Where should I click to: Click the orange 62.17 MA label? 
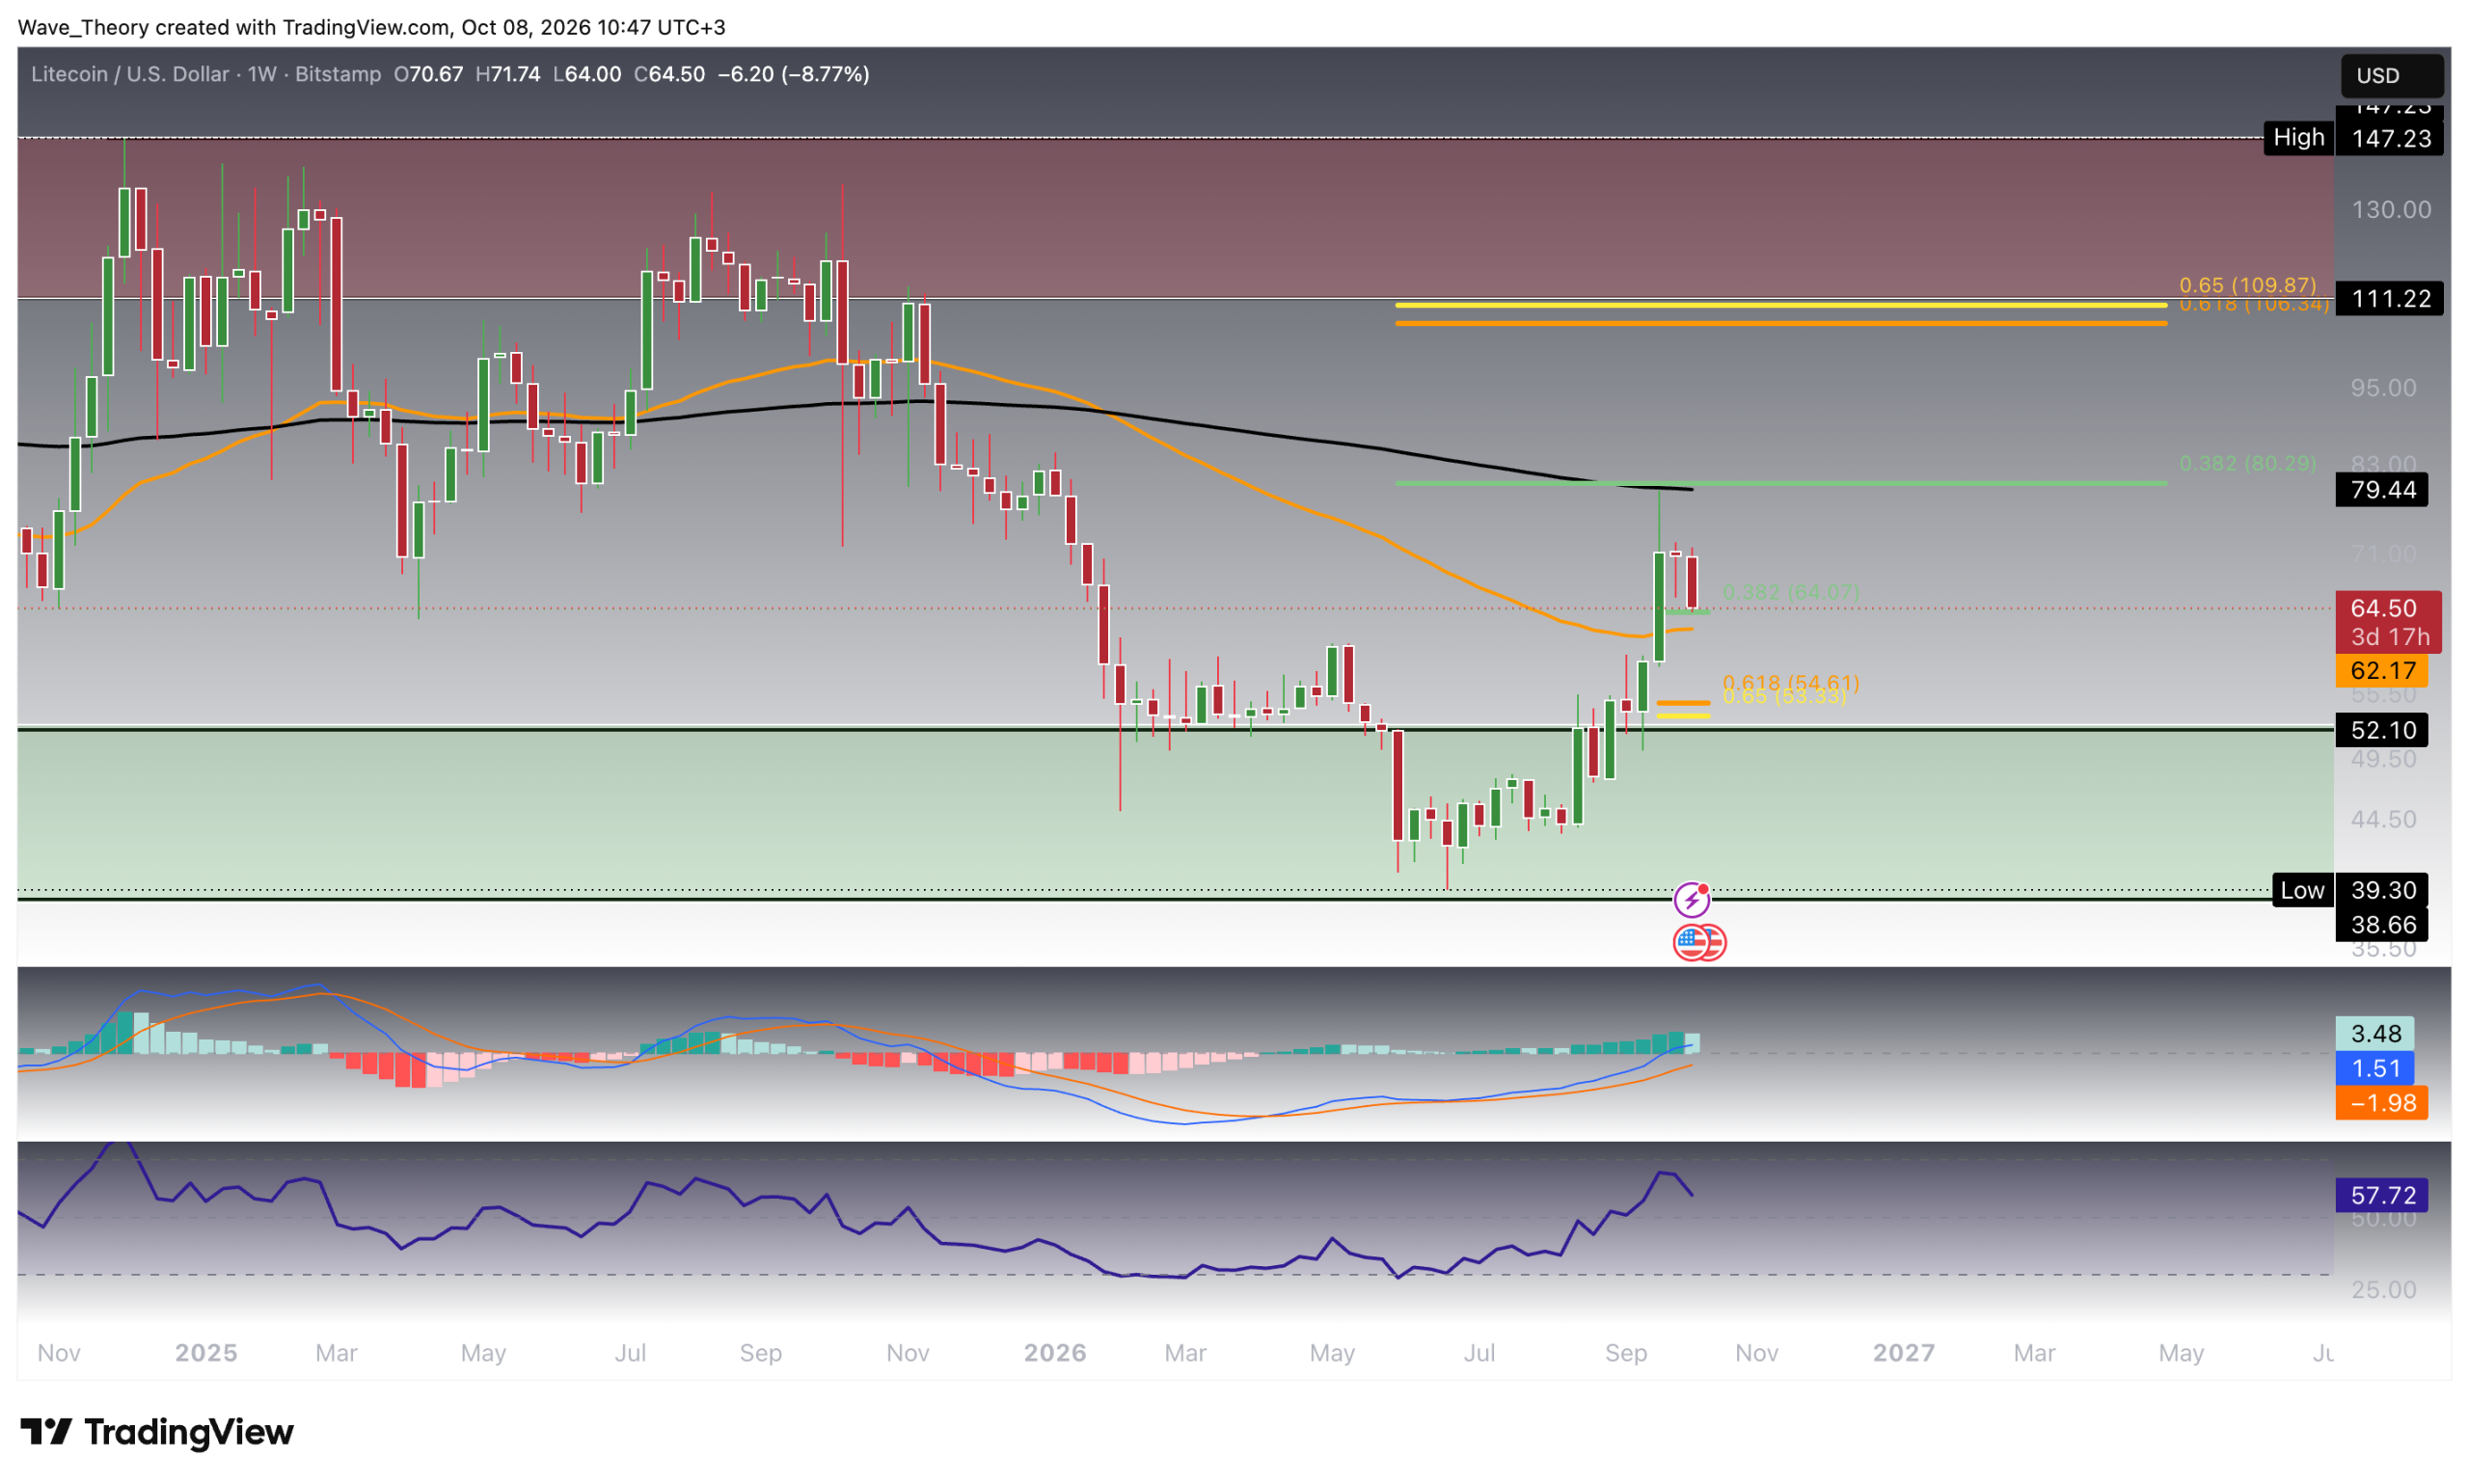pos(2381,670)
